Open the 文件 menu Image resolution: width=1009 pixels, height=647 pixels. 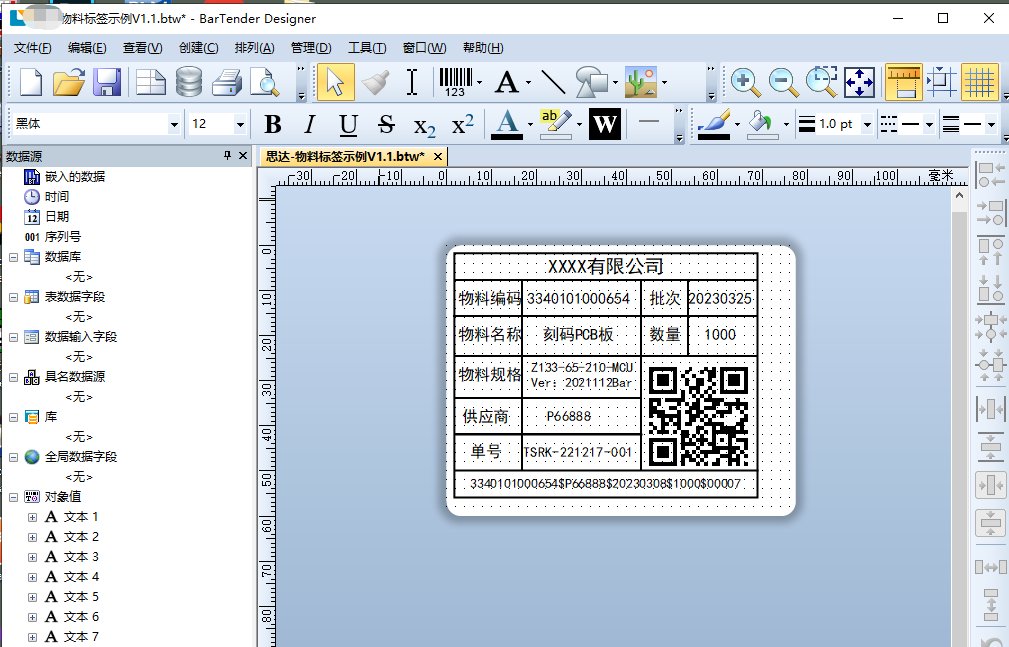click(32, 48)
